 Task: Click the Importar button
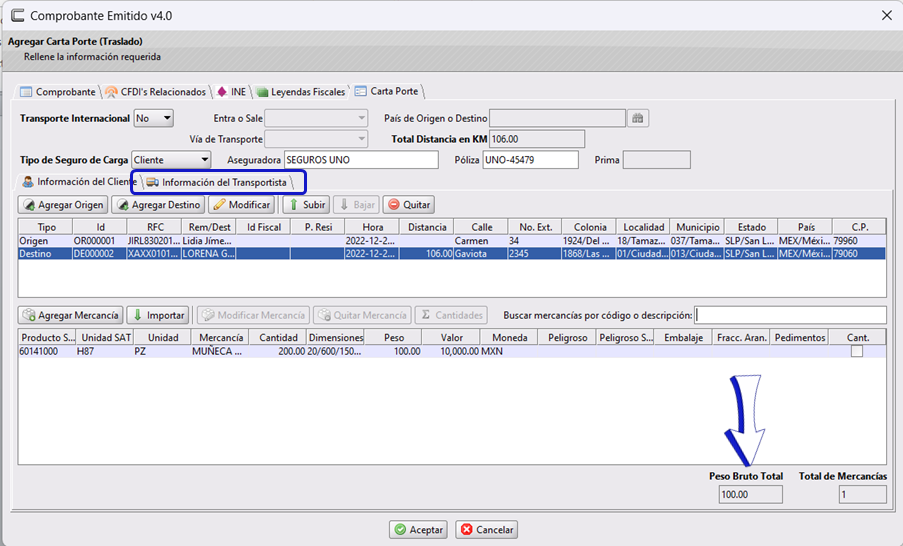click(x=158, y=315)
